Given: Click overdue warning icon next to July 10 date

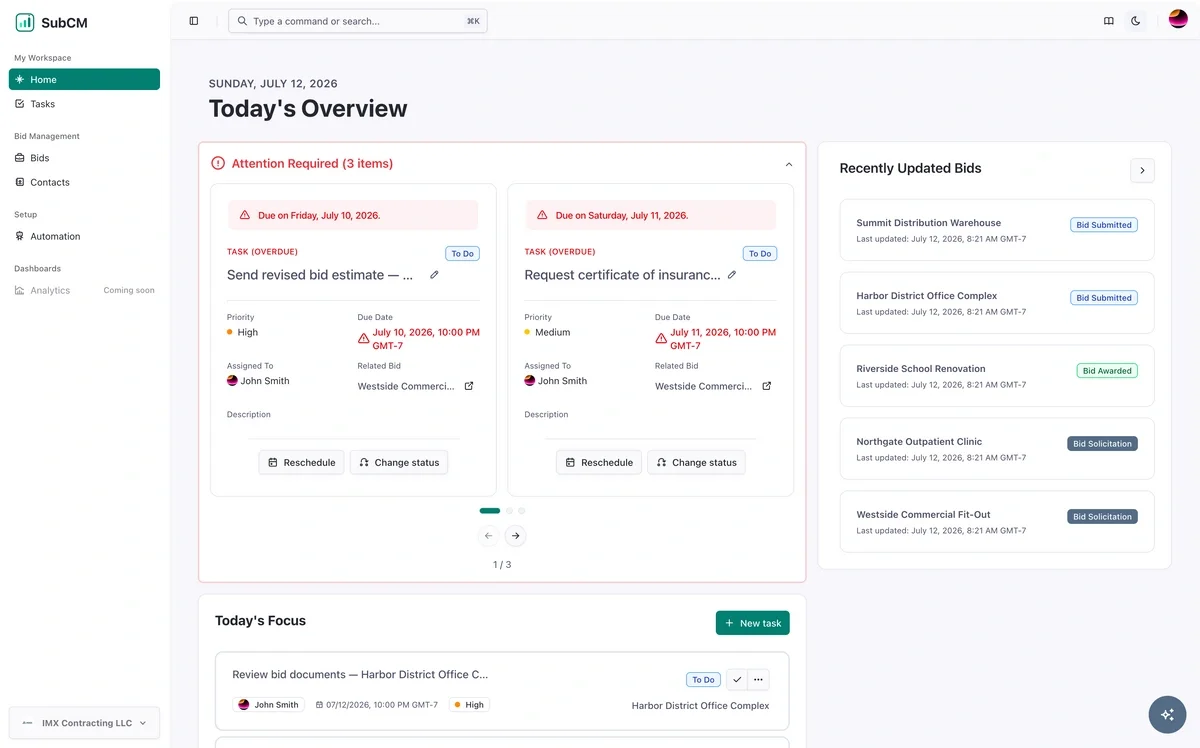Looking at the screenshot, I should [364, 339].
